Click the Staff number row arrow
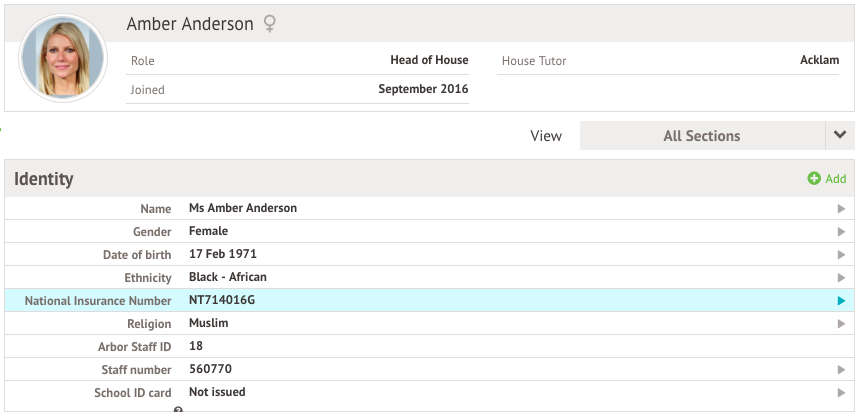859x417 pixels. 841,370
